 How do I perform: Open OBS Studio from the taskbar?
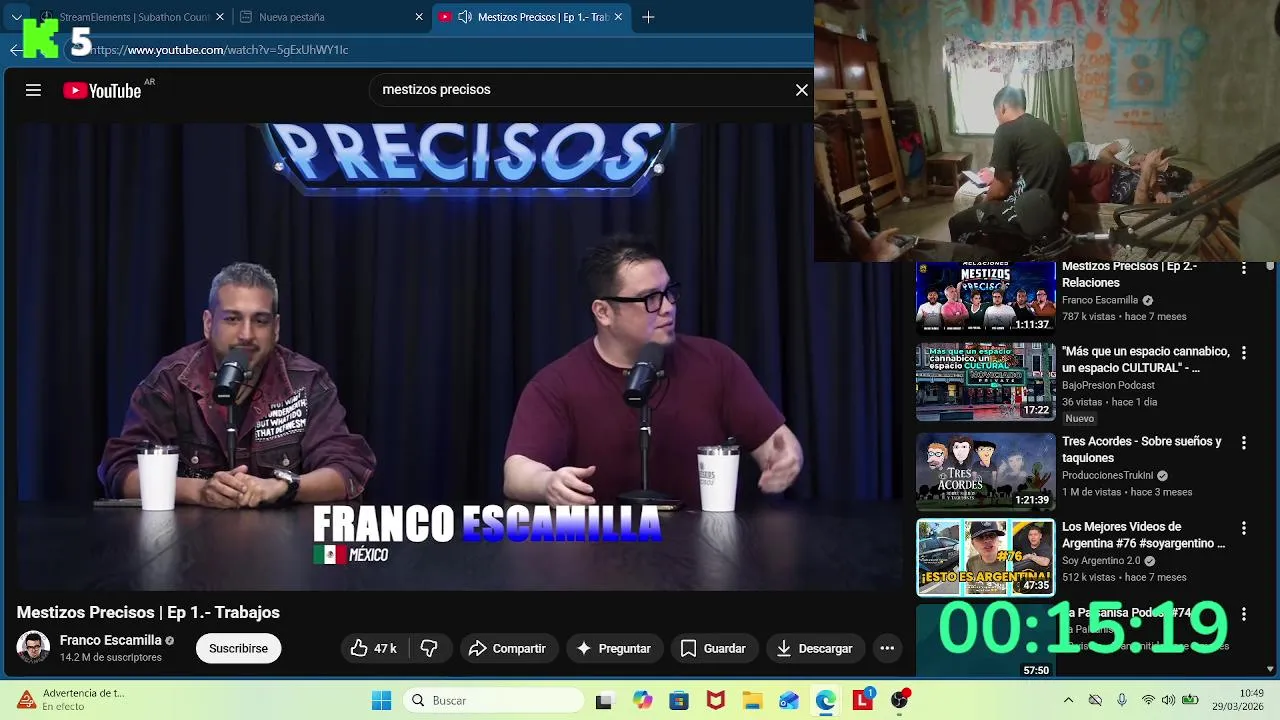[x=900, y=700]
